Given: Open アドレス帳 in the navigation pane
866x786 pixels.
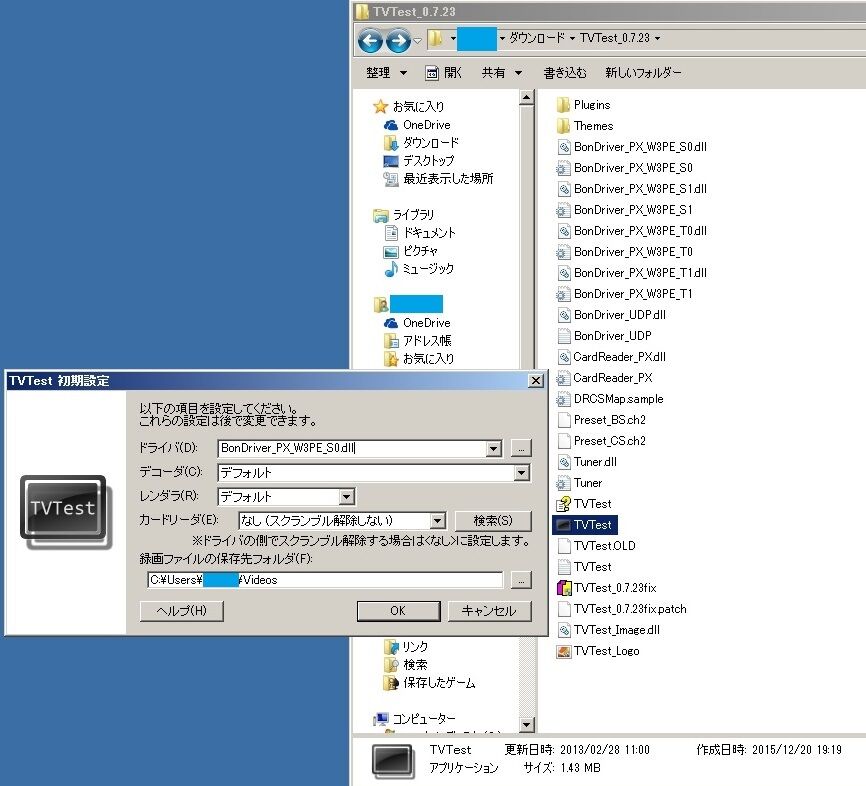Looking at the screenshot, I should click(x=418, y=340).
